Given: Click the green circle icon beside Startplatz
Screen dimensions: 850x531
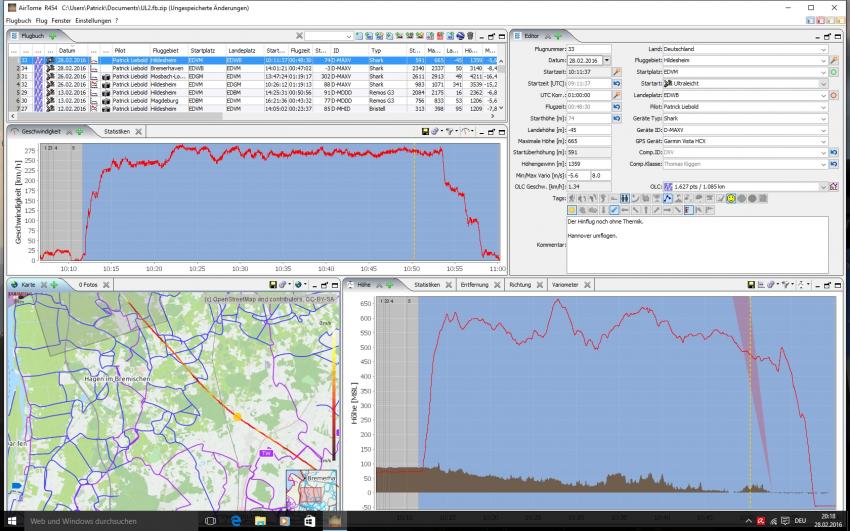Looking at the screenshot, I should coord(833,72).
